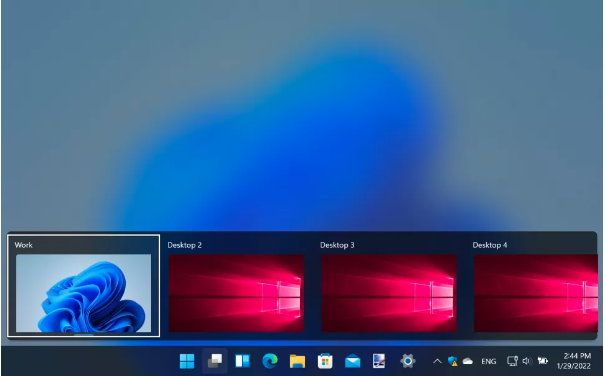
Task: Open the Settings gear icon
Action: (x=407, y=361)
